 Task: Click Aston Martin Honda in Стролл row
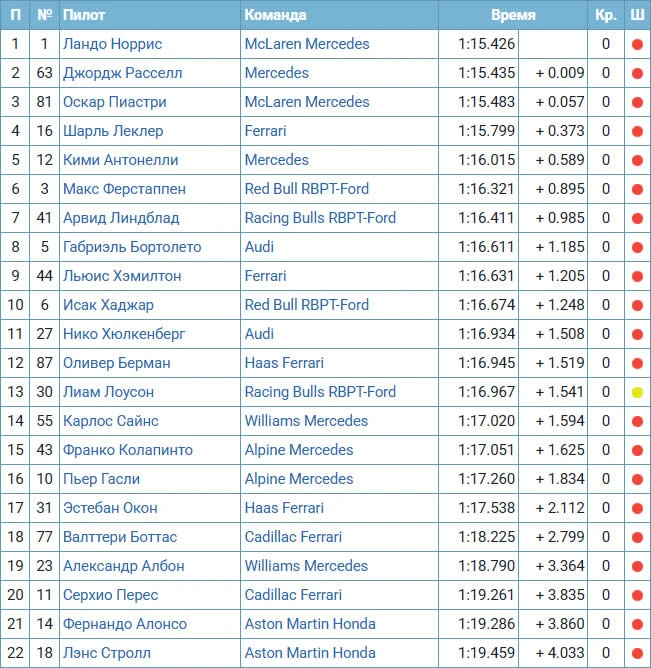pyautogui.click(x=310, y=652)
